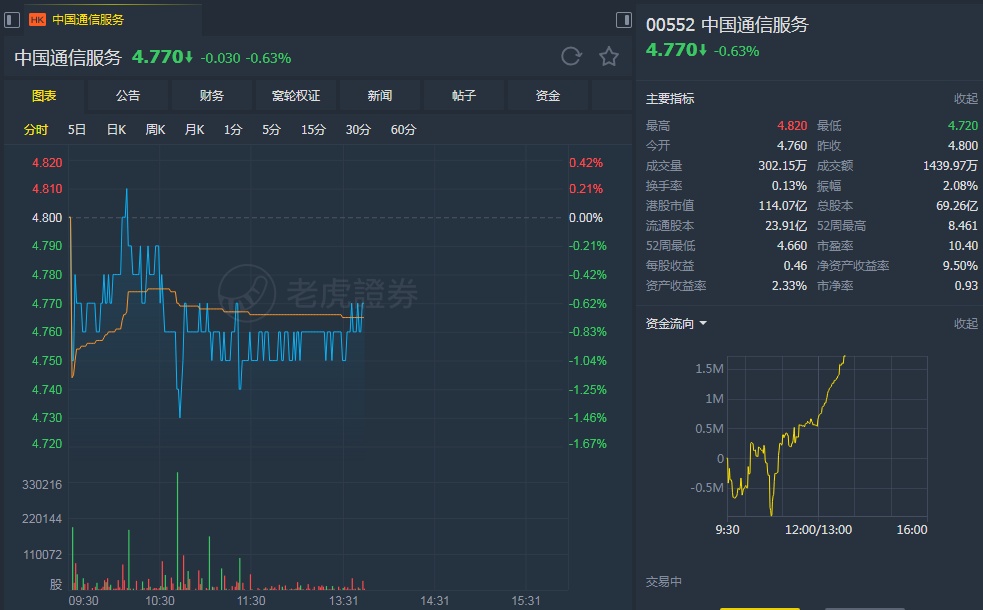Image resolution: width=983 pixels, height=610 pixels.
Task: Click the 交易中 trading status text
Action: pyautogui.click(x=663, y=582)
